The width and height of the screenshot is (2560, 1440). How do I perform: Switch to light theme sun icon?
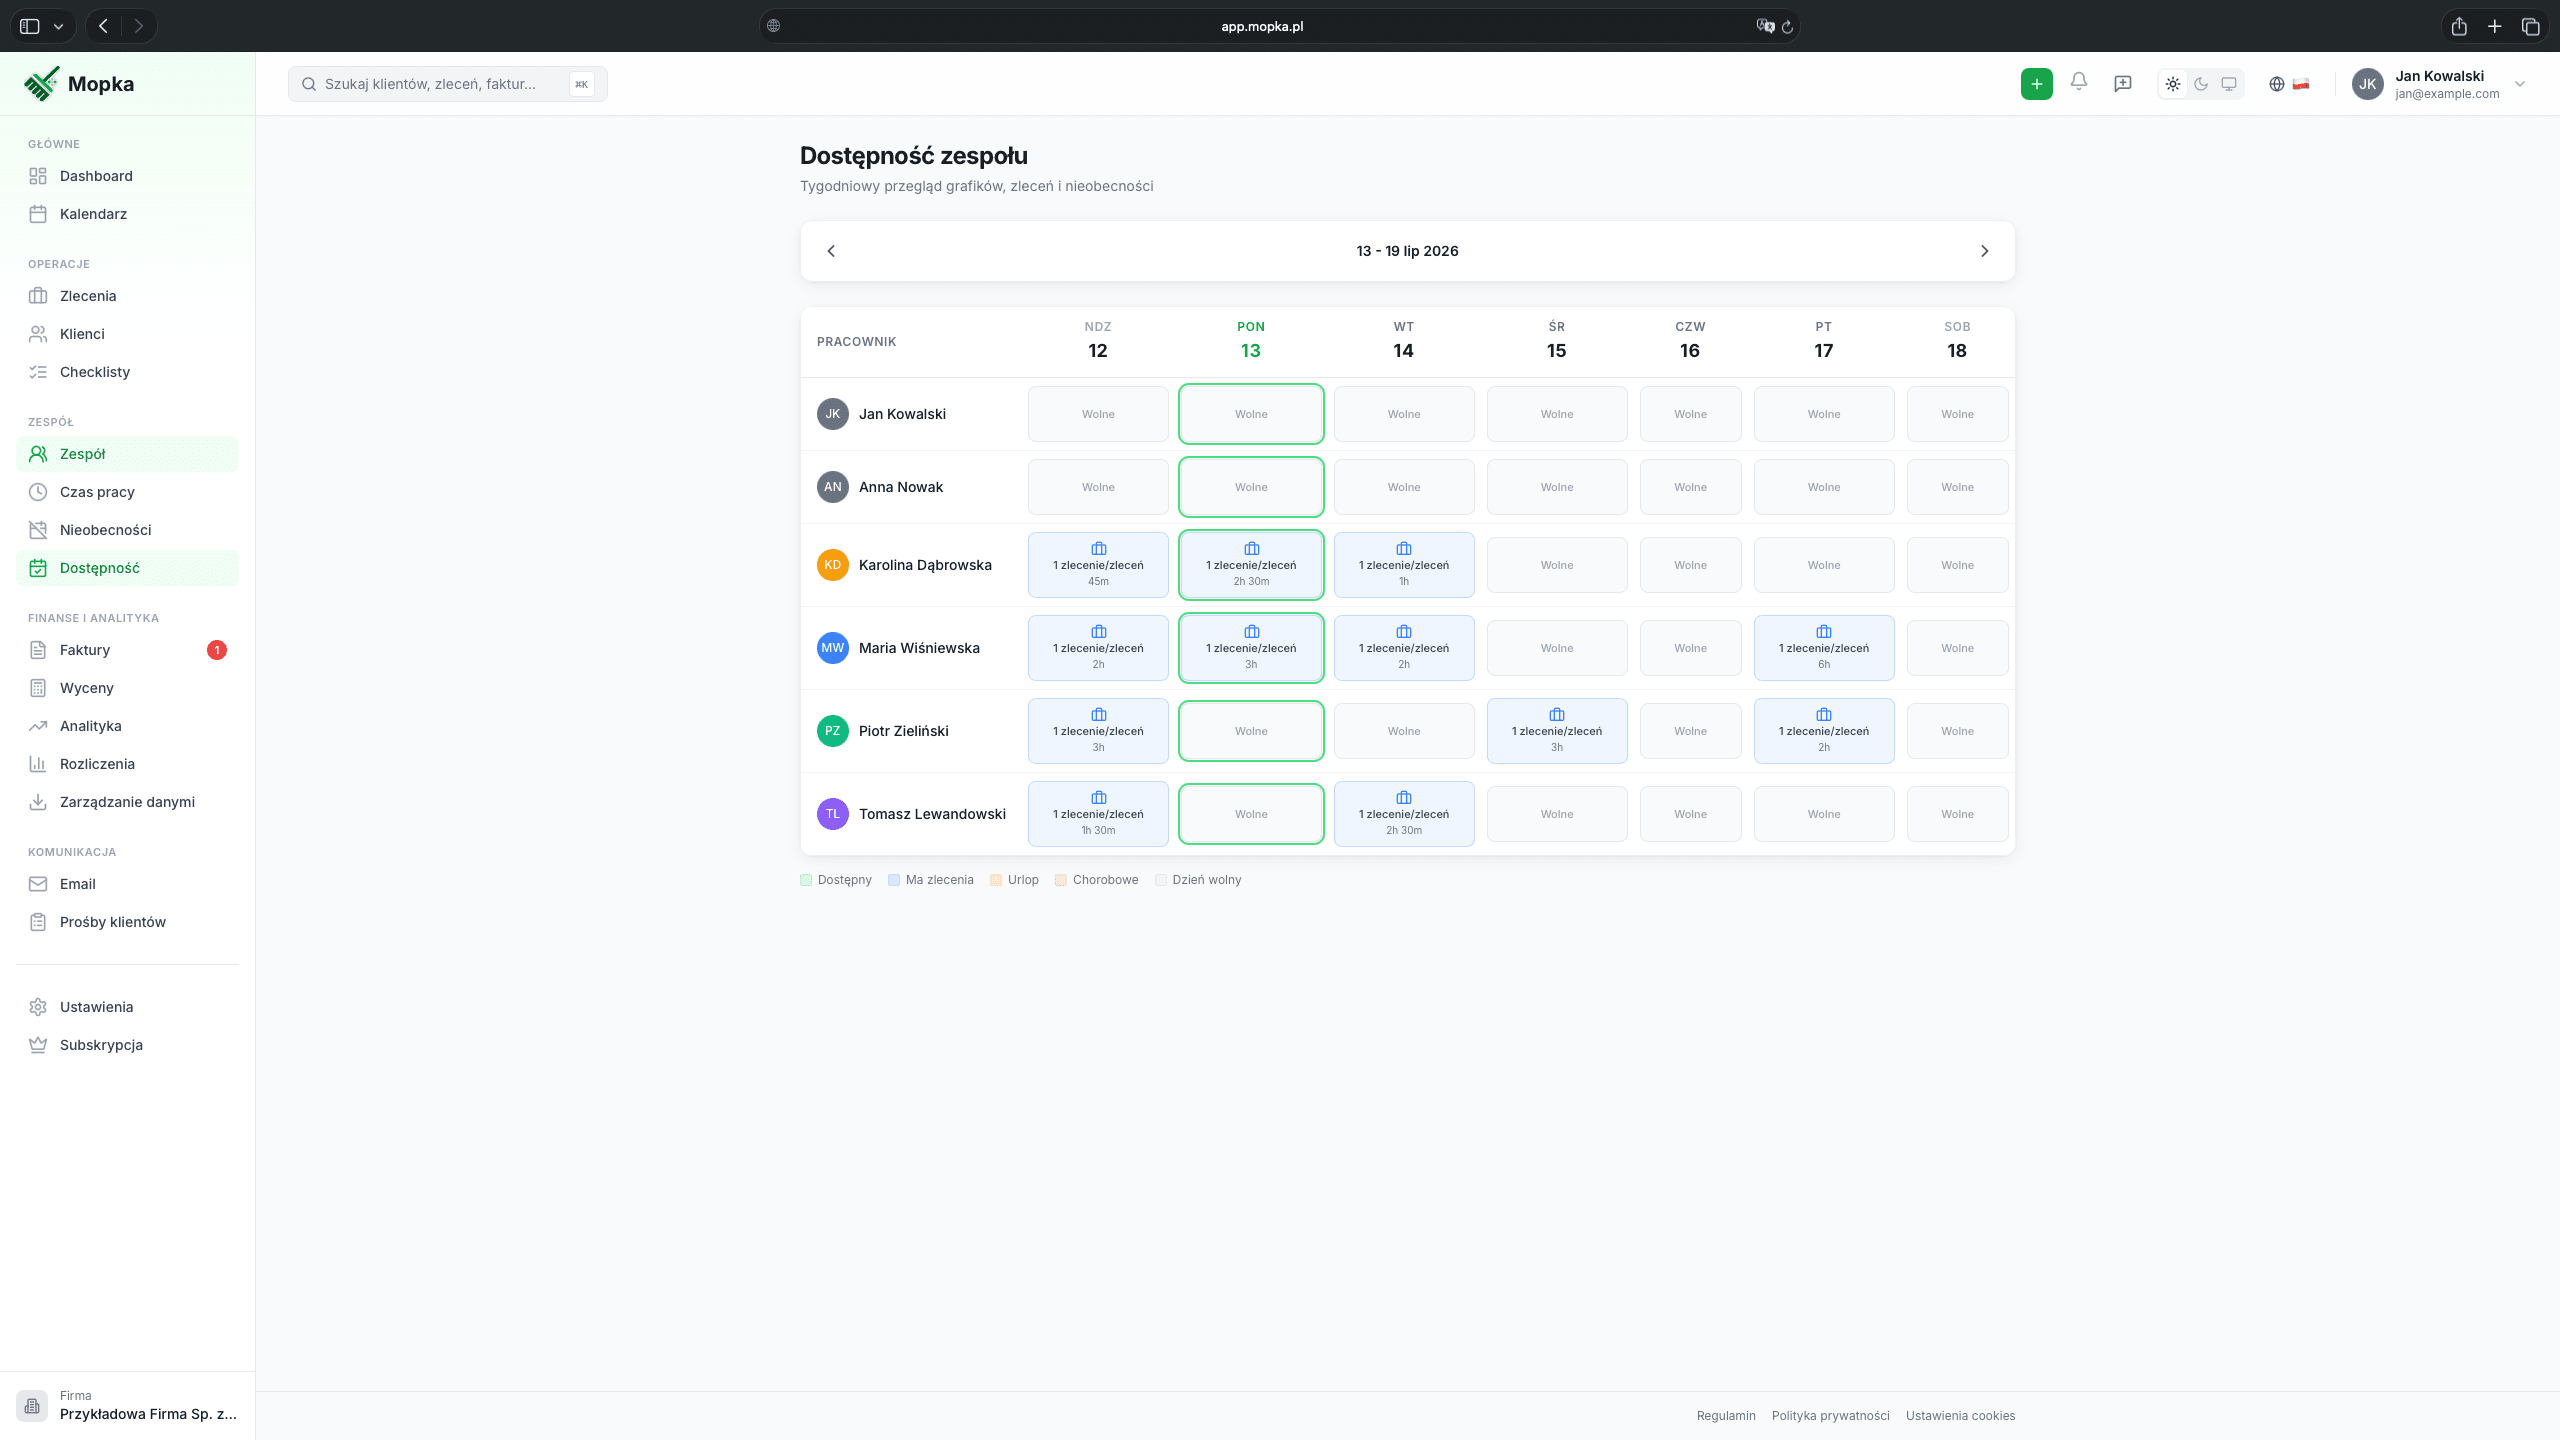pos(2173,84)
